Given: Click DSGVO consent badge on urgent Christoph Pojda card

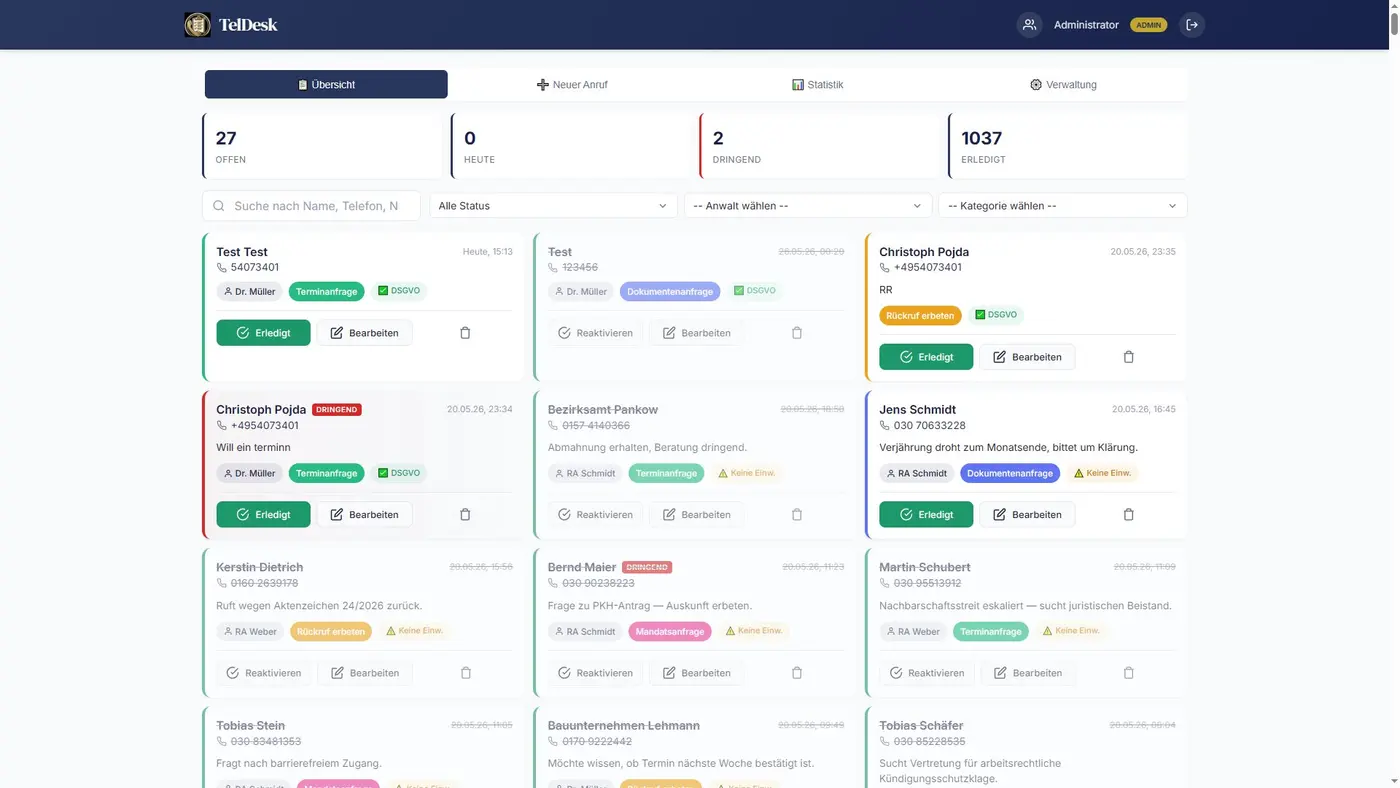Looking at the screenshot, I should click(399, 473).
